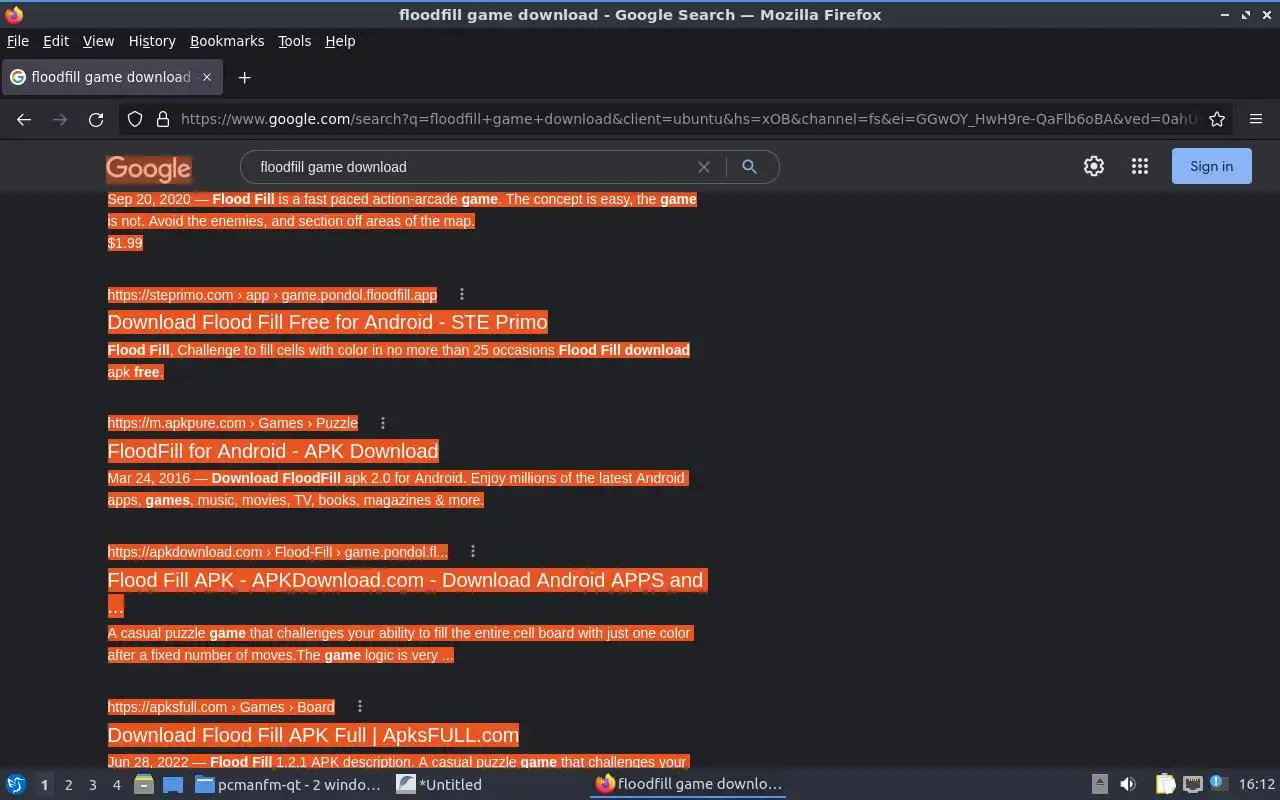The height and width of the screenshot is (800, 1280).
Task: Reload the current page
Action: click(96, 119)
